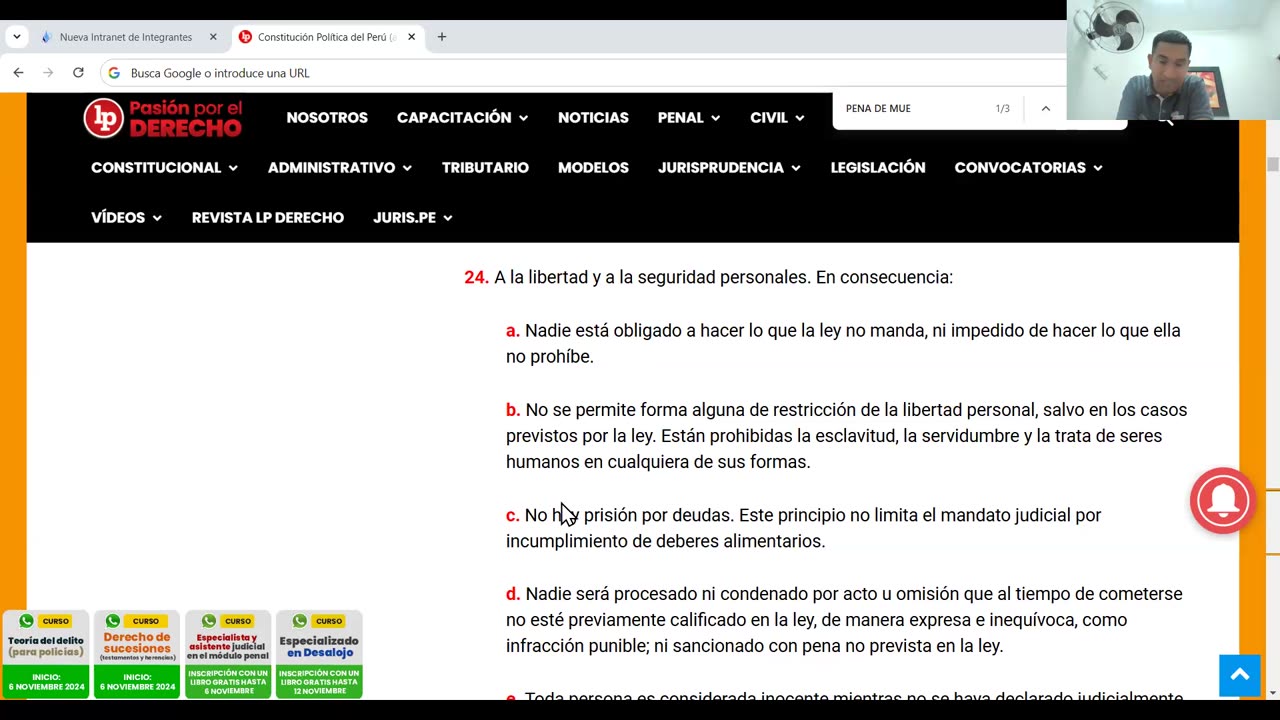
Task: Expand the VÍDEOS menu
Action: [126, 218]
